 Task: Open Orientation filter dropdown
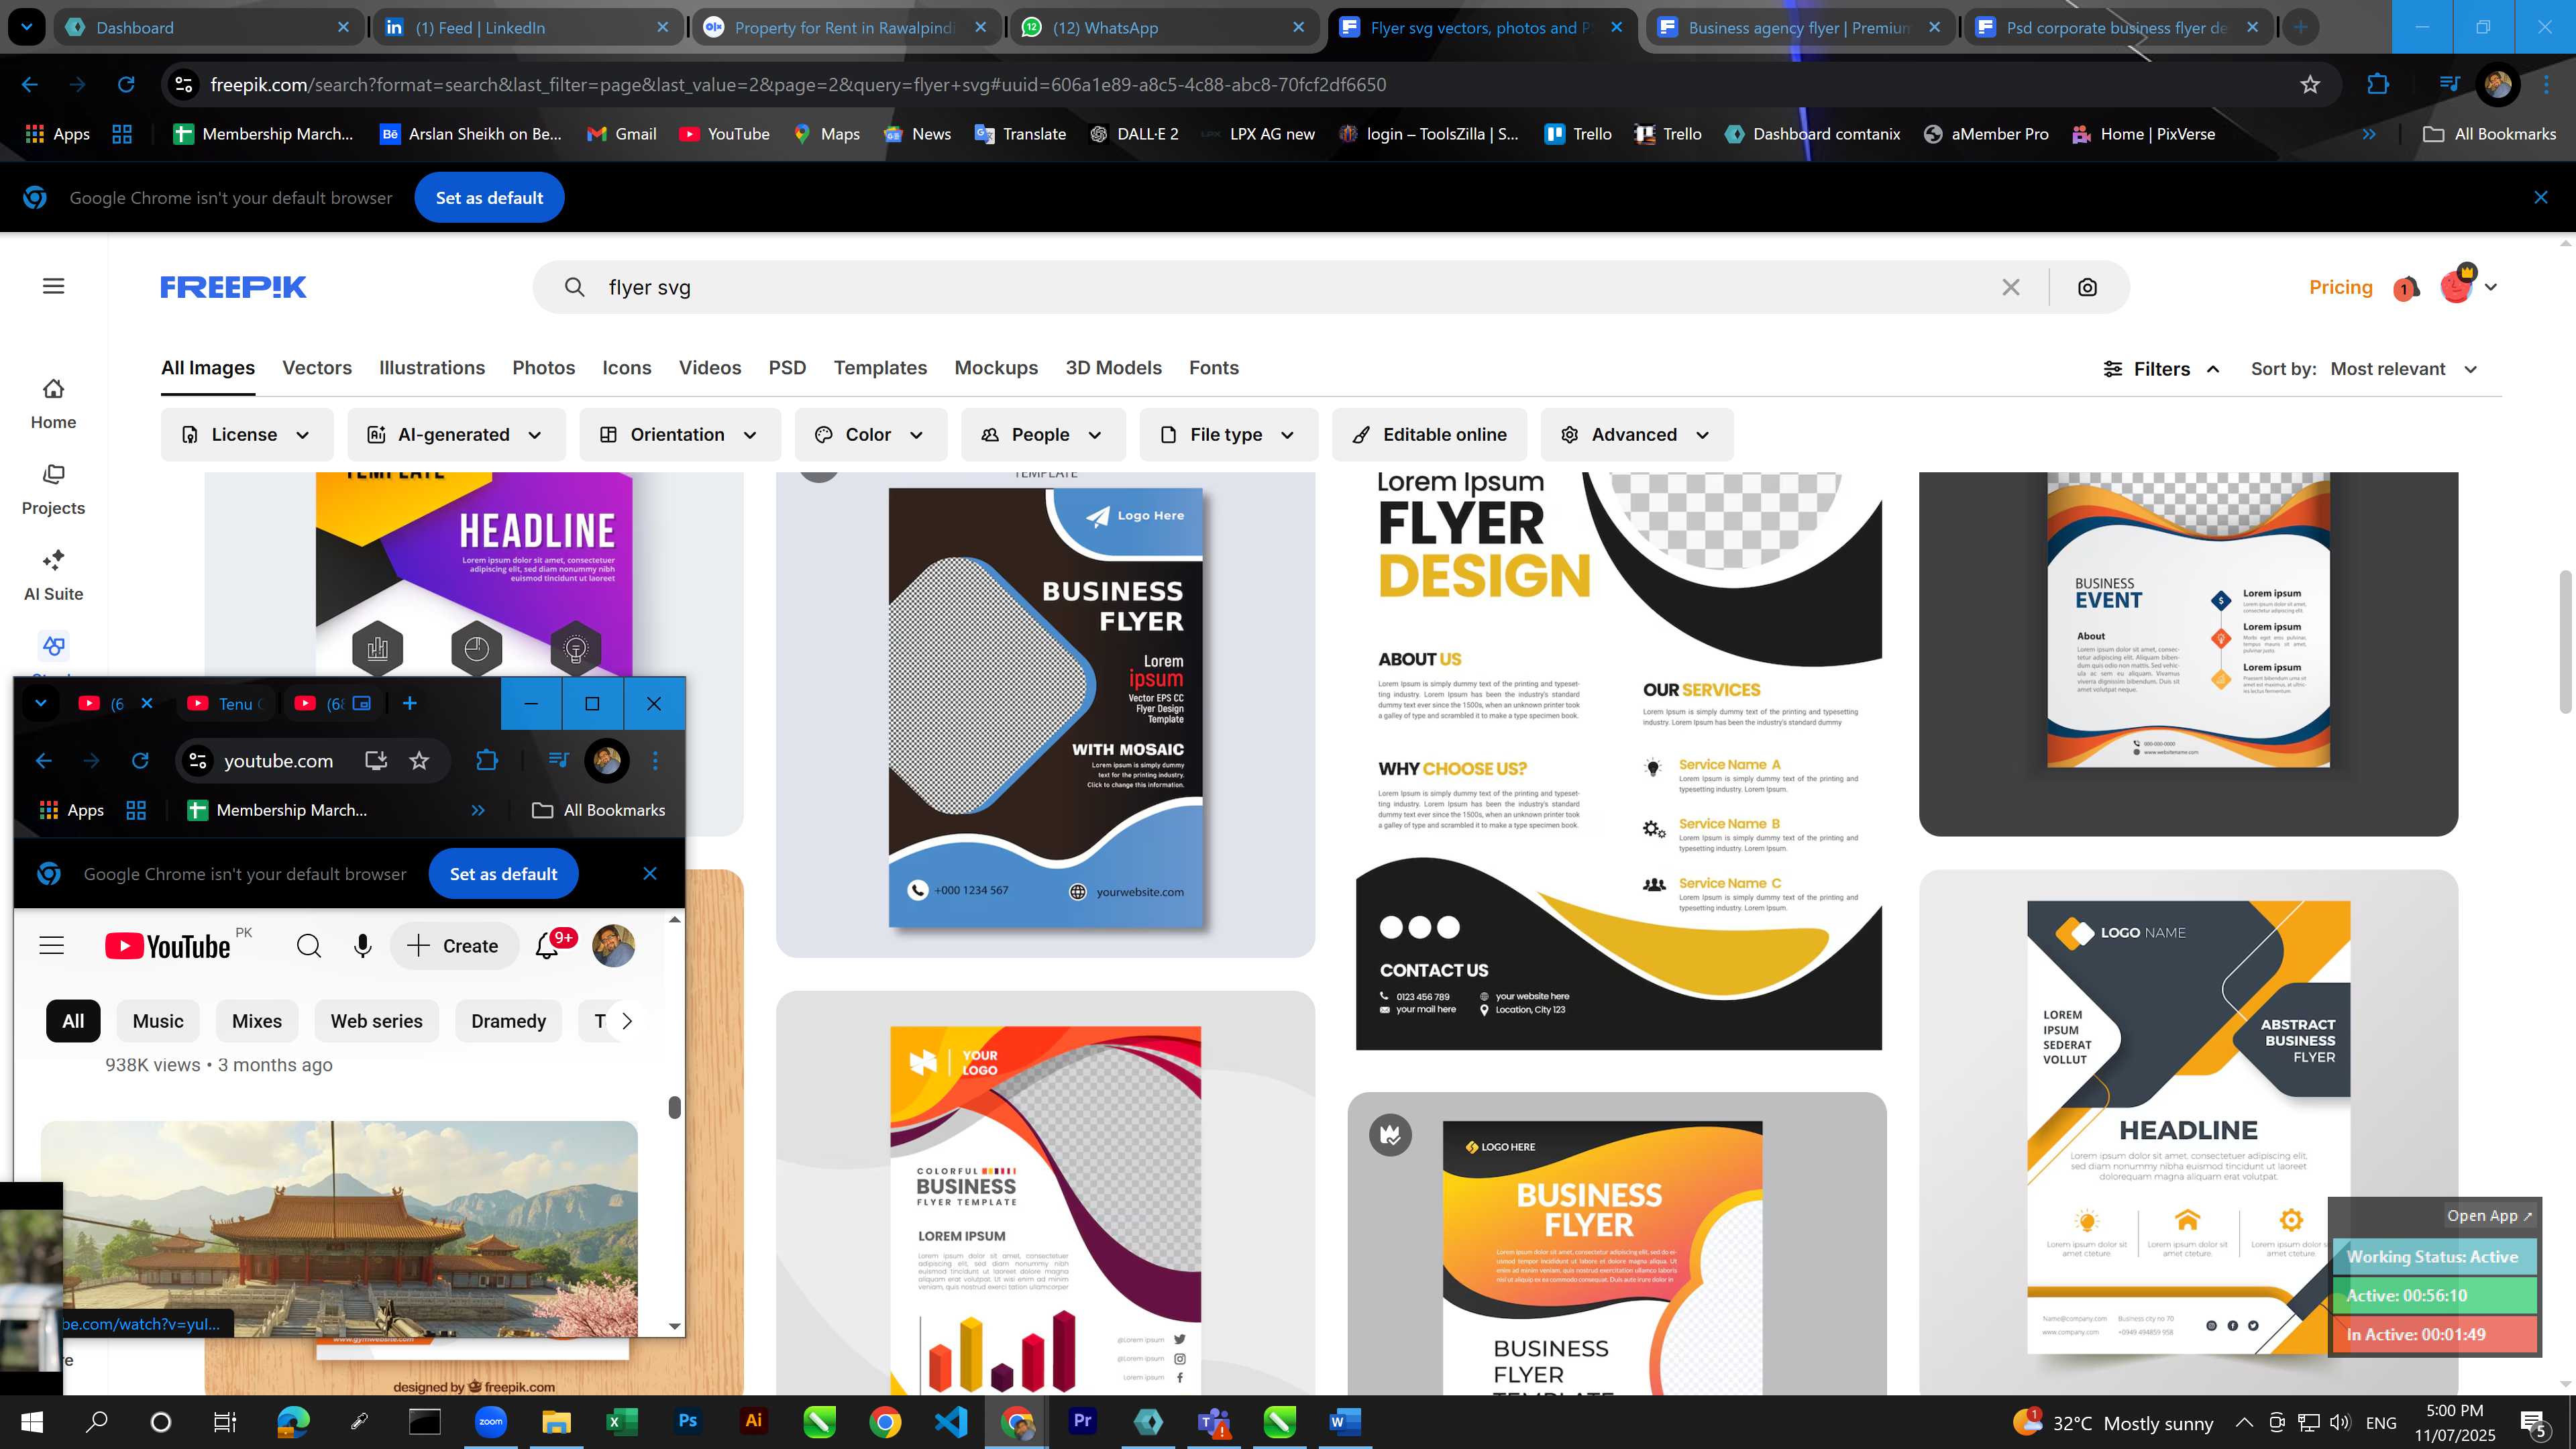(679, 435)
